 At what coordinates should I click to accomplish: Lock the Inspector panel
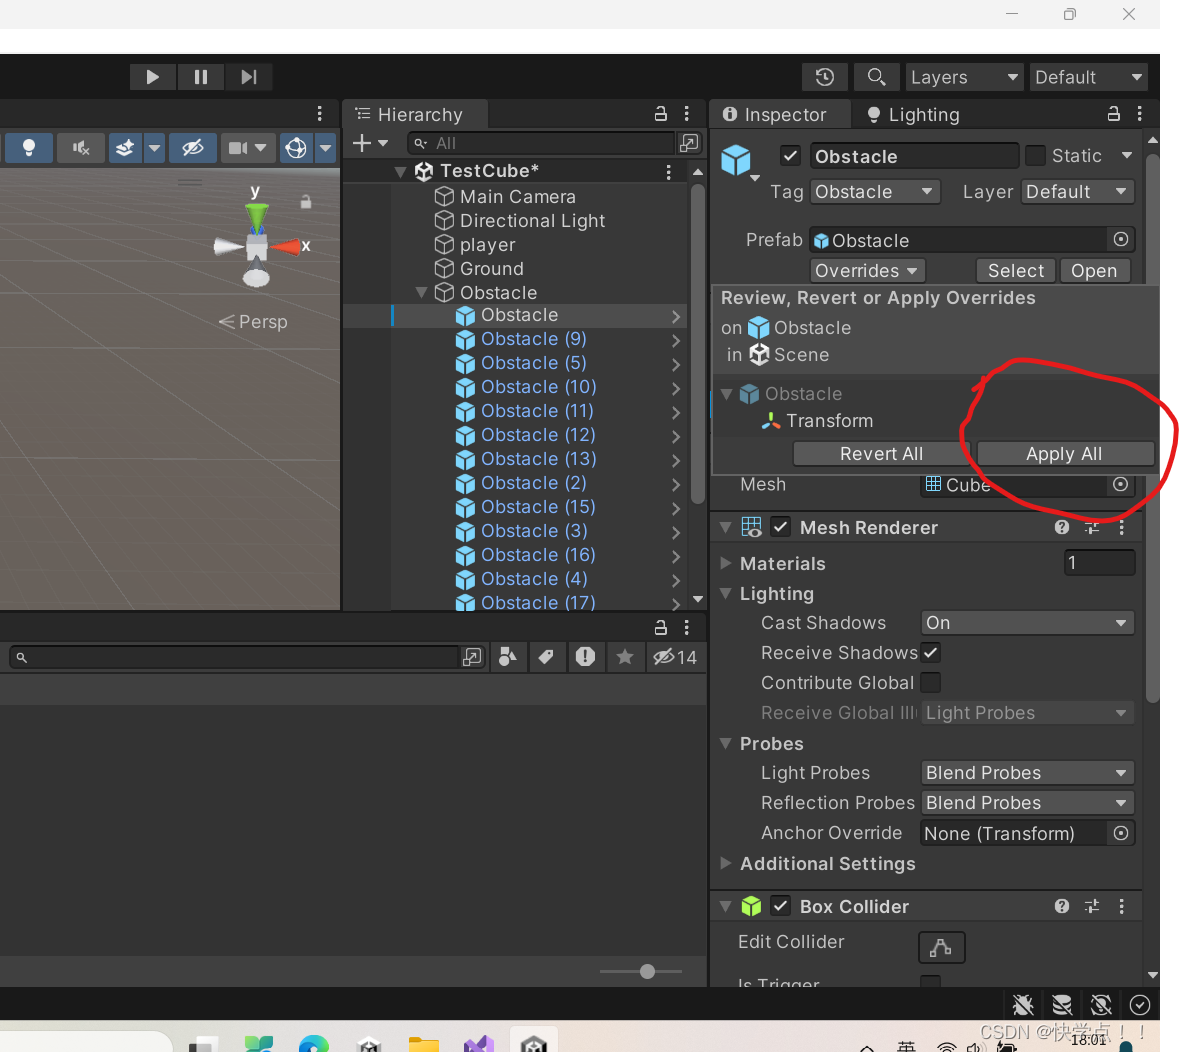[1114, 114]
